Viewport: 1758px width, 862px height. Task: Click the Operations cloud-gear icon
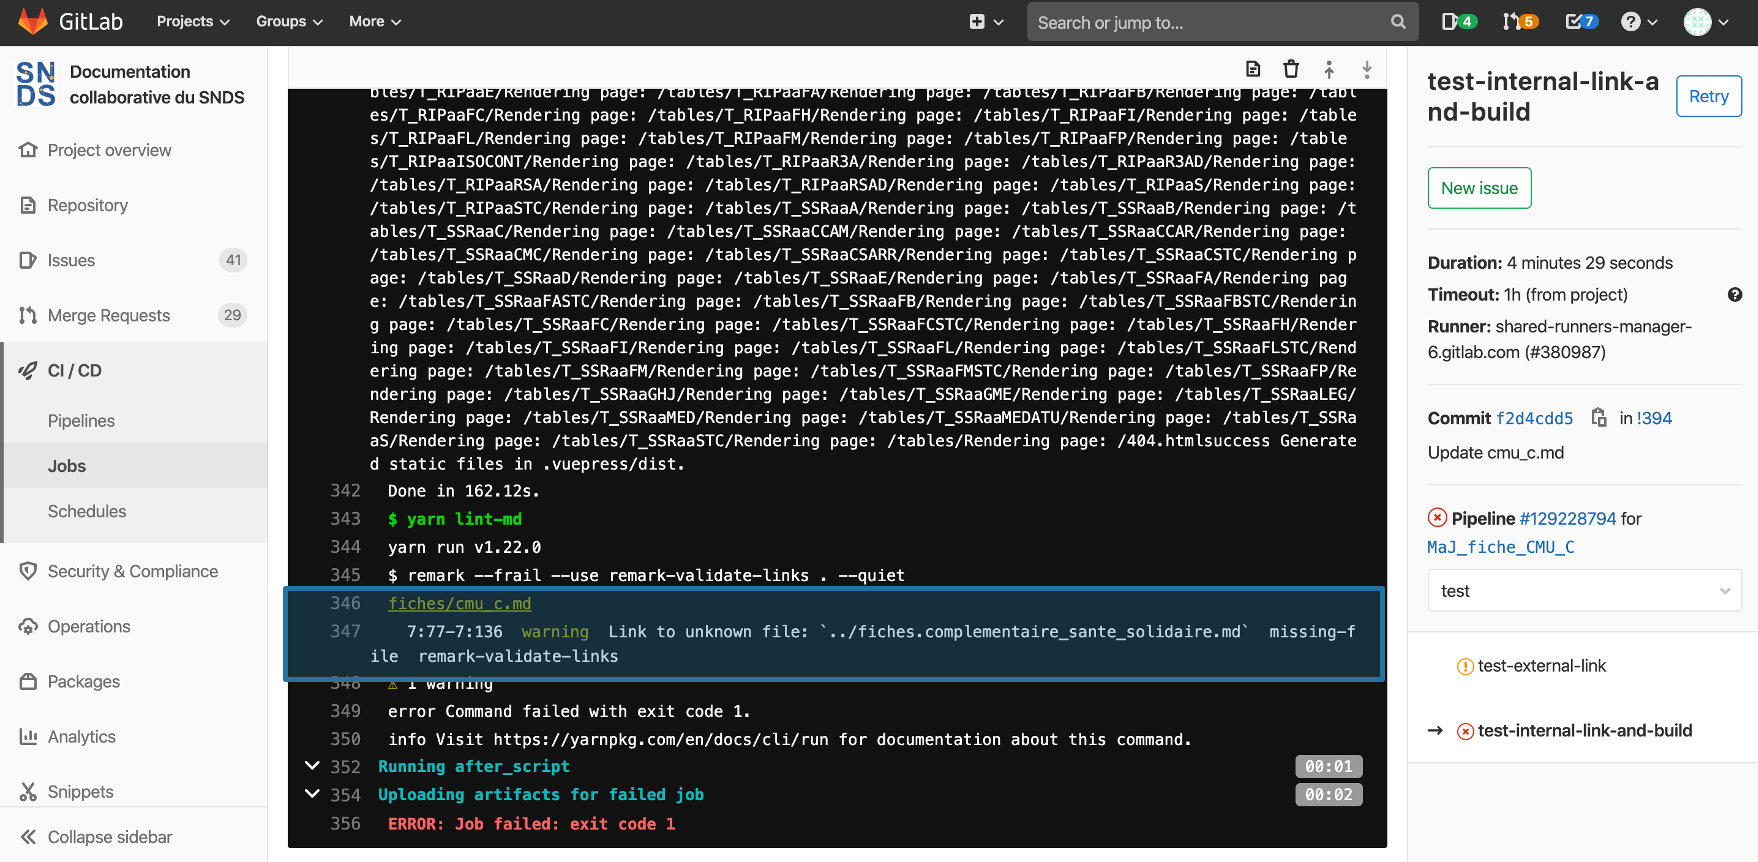pyautogui.click(x=28, y=626)
